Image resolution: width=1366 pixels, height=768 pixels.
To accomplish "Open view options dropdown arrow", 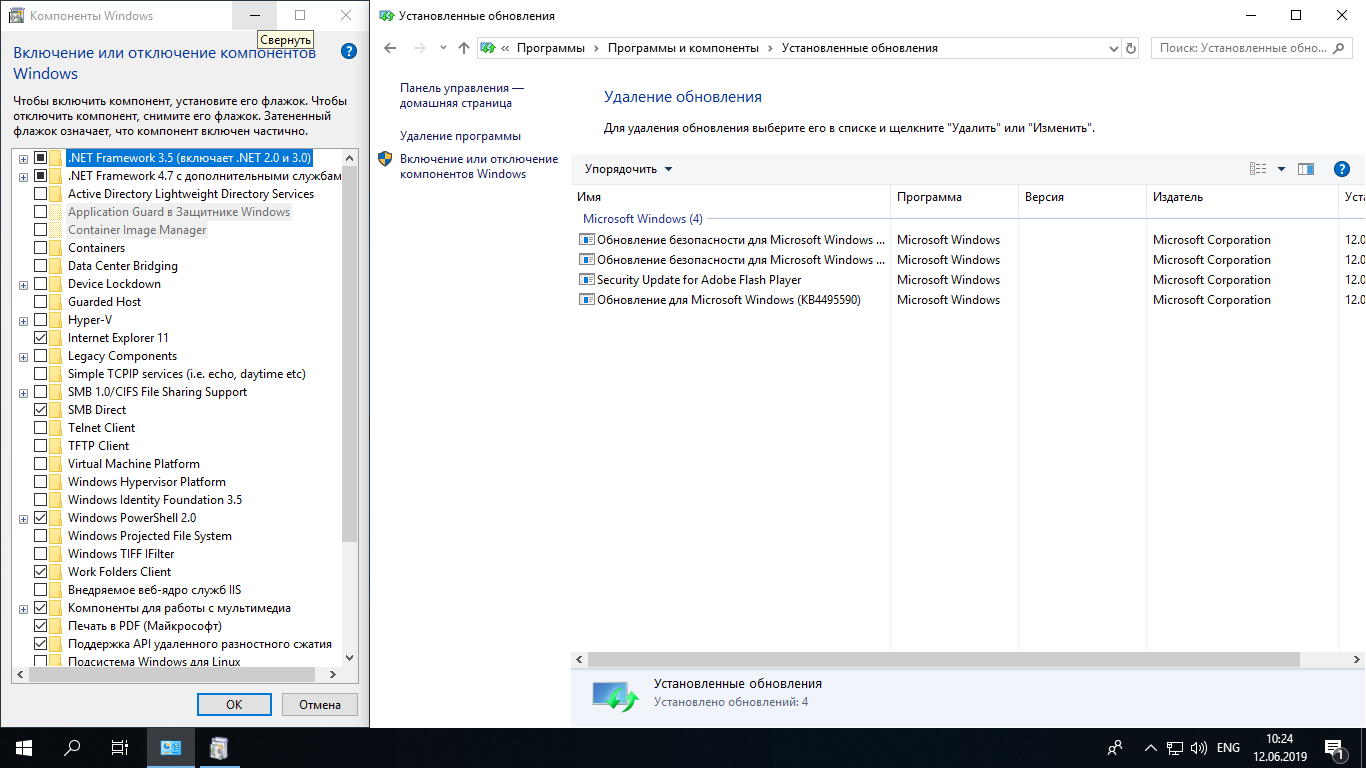I will coord(1281,169).
